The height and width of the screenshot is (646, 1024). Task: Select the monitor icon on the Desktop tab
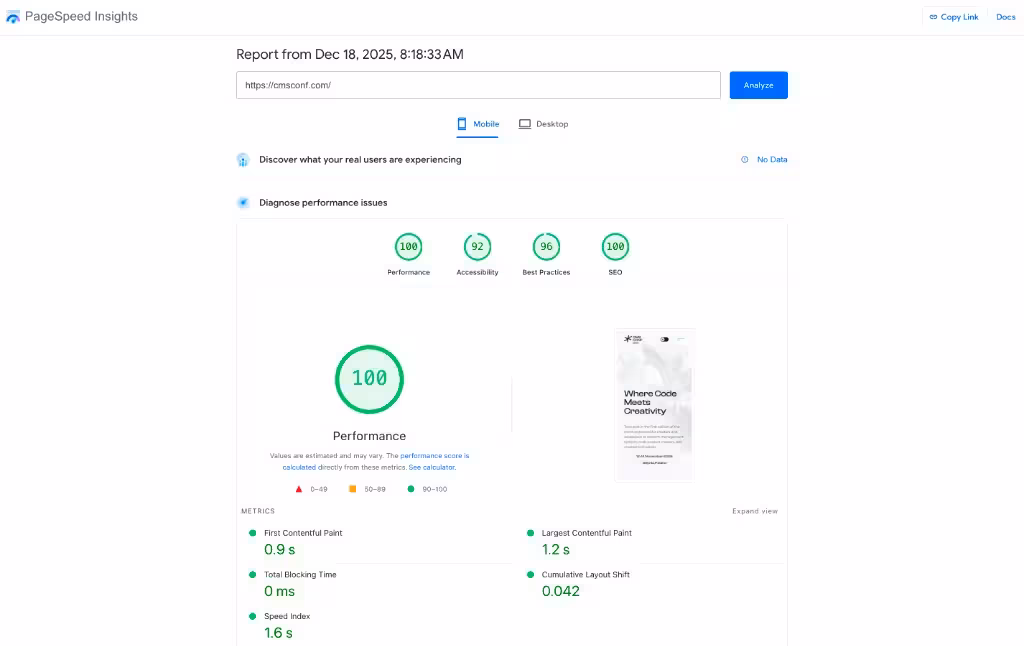click(524, 123)
